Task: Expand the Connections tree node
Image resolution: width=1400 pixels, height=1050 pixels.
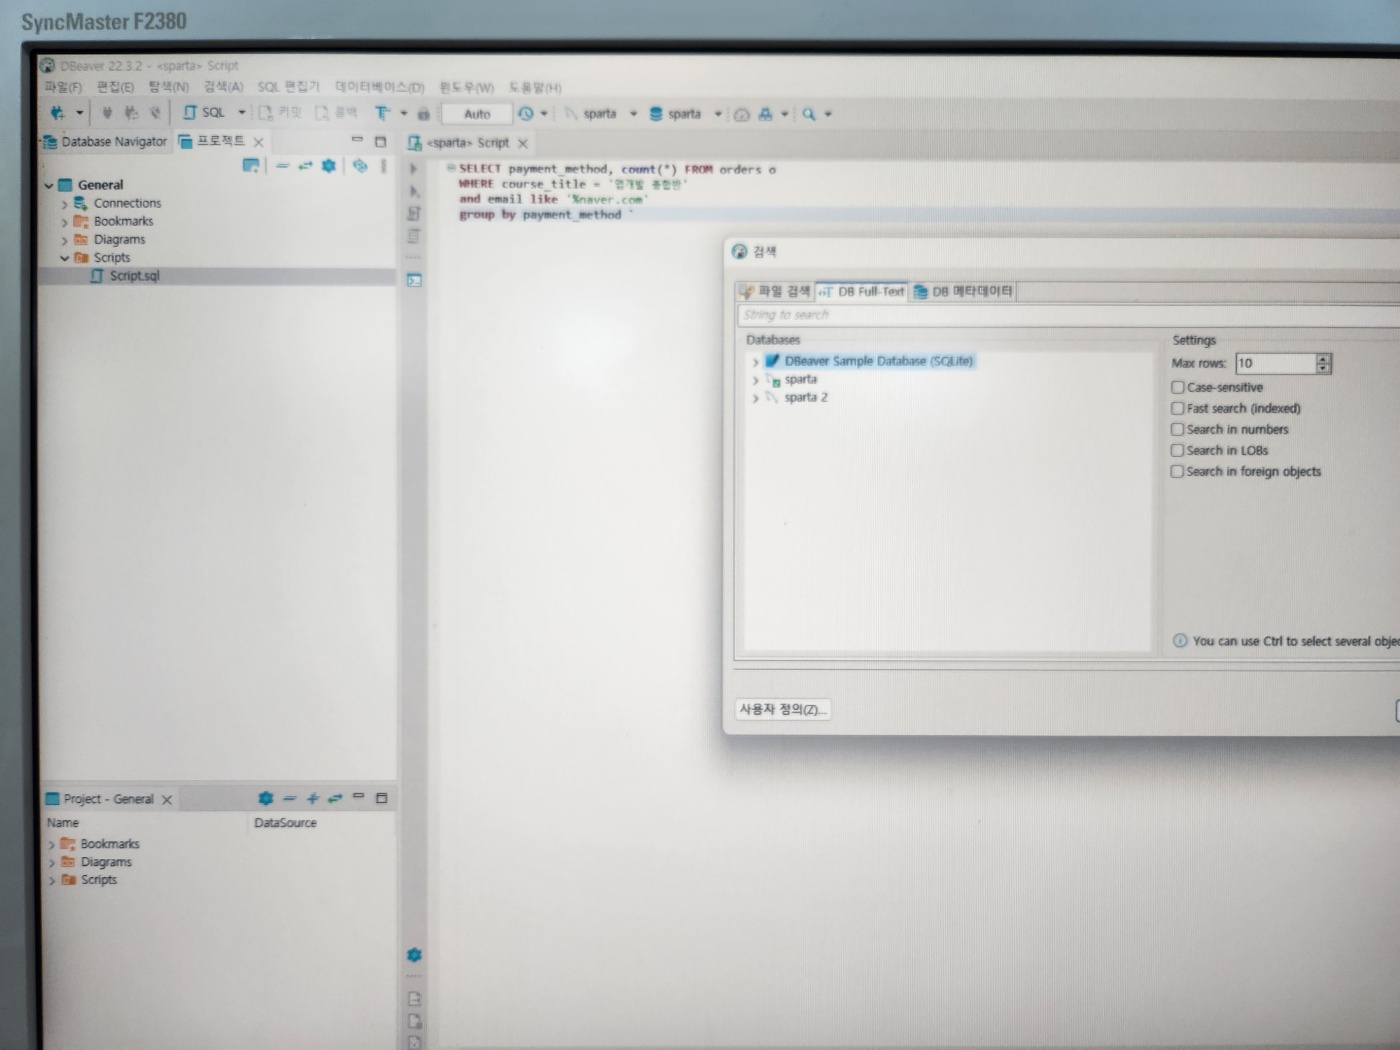Action: point(64,204)
